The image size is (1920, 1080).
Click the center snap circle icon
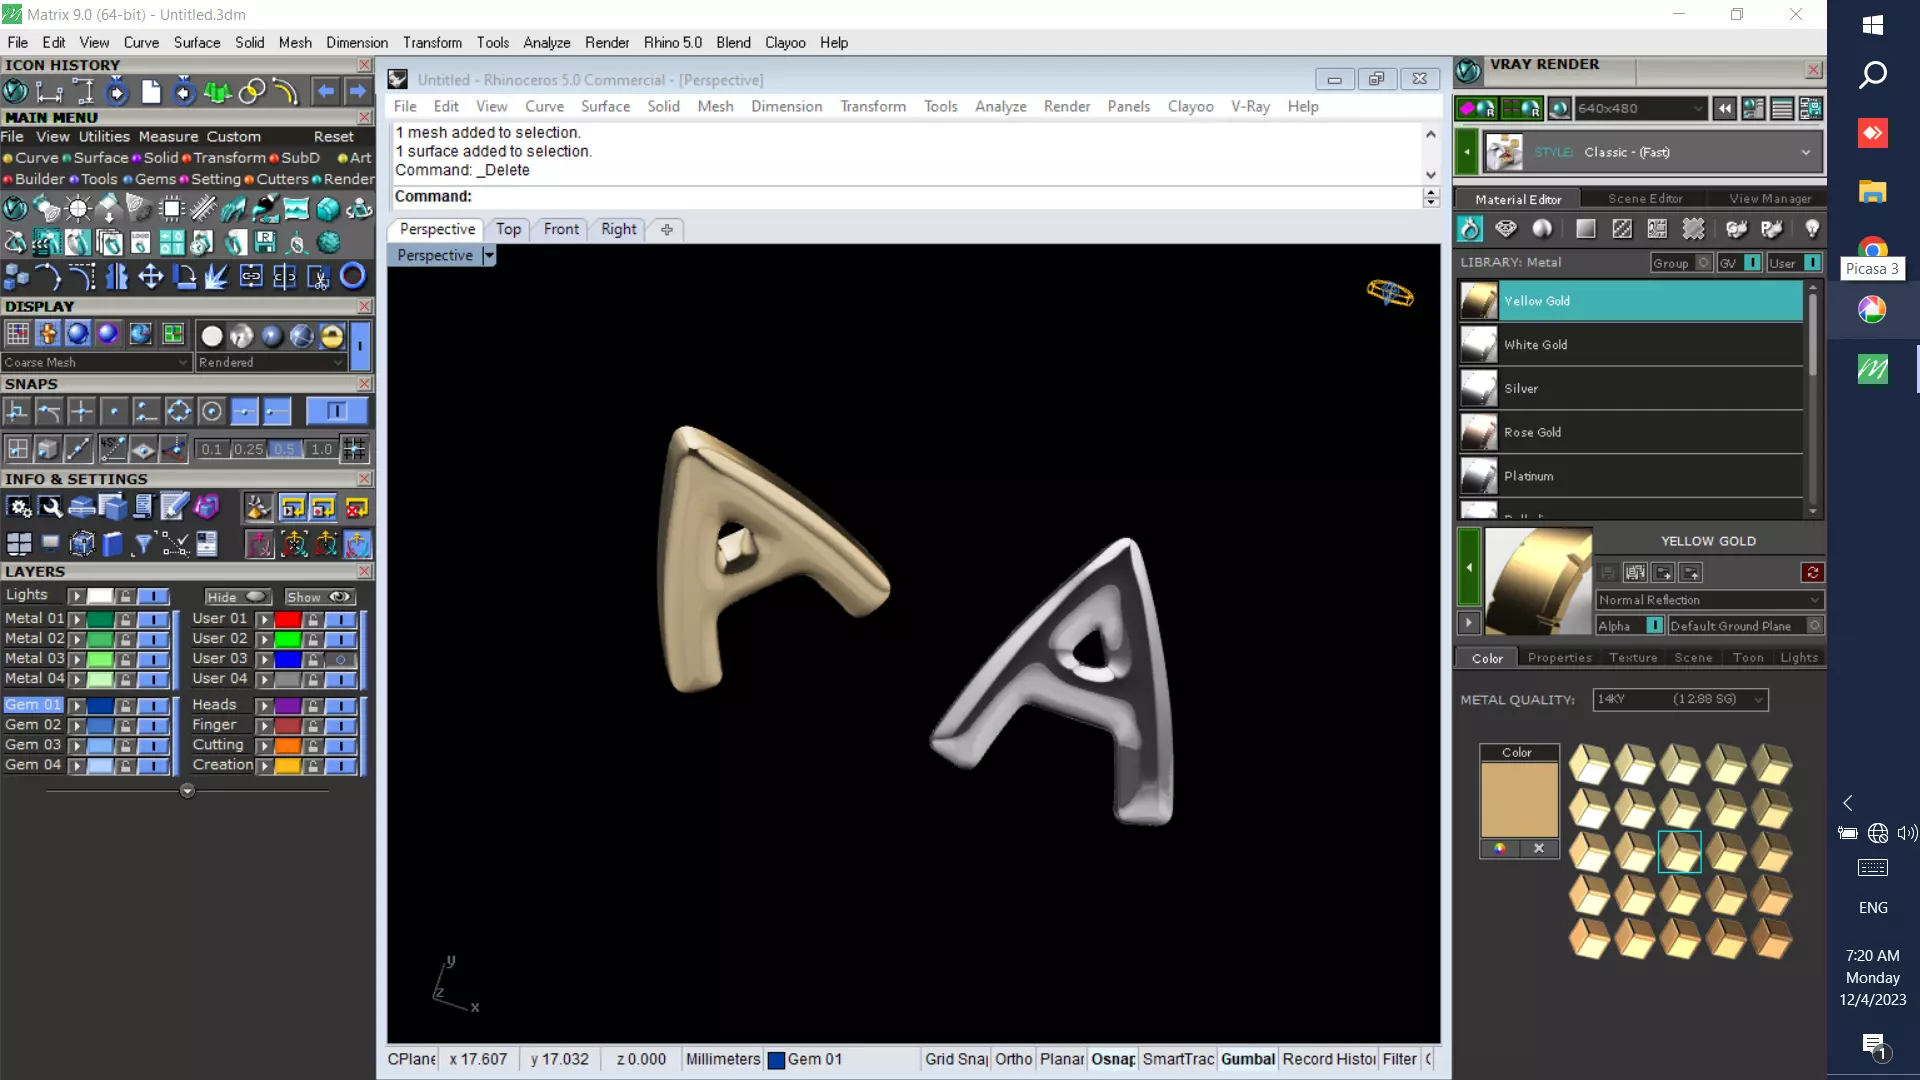point(211,411)
